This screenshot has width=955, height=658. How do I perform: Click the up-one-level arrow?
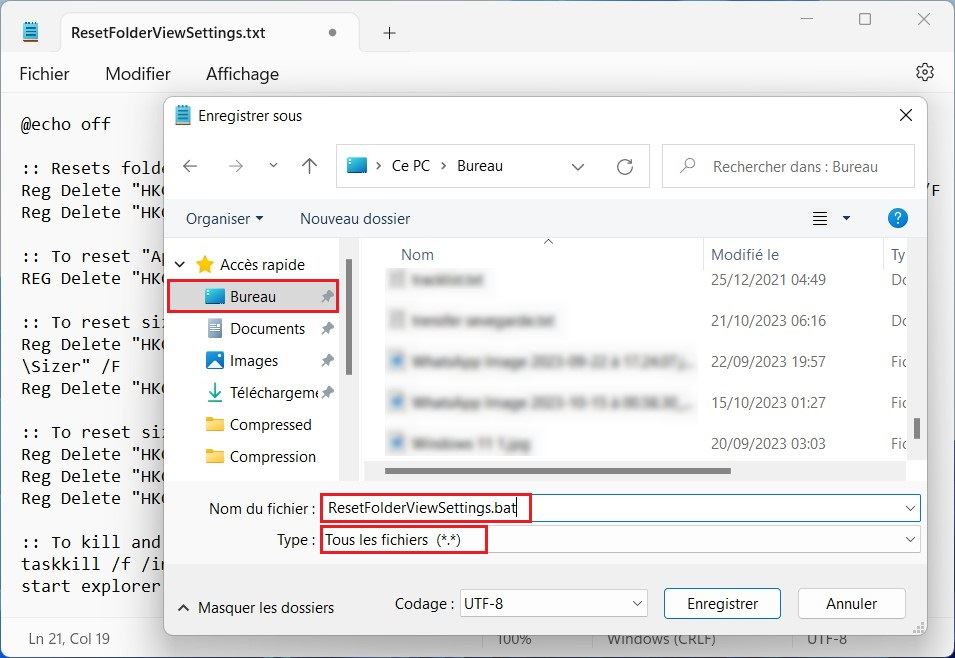point(309,166)
